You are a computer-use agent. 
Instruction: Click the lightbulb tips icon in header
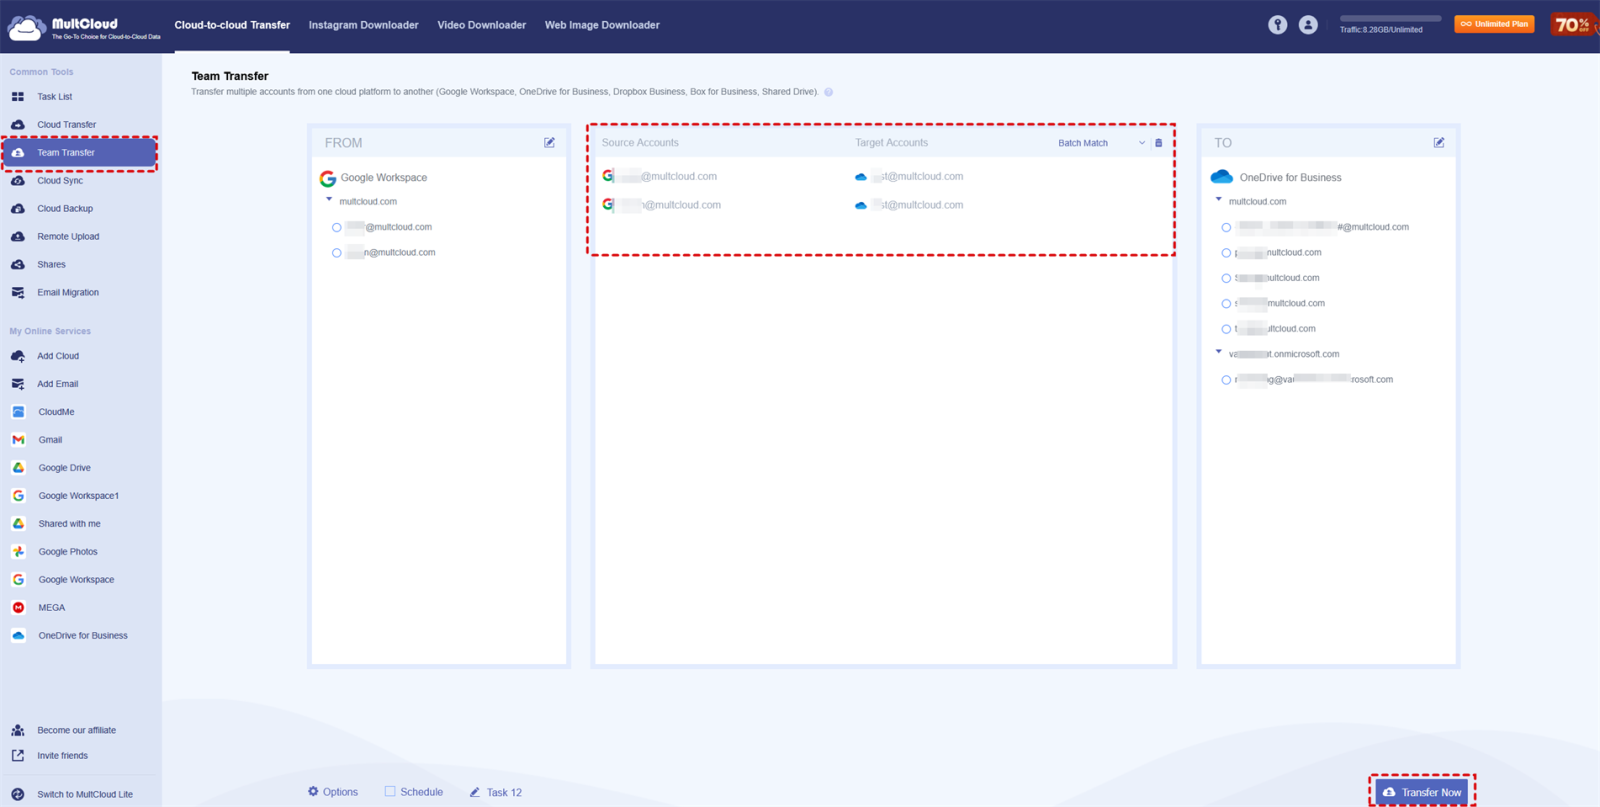[1278, 25]
